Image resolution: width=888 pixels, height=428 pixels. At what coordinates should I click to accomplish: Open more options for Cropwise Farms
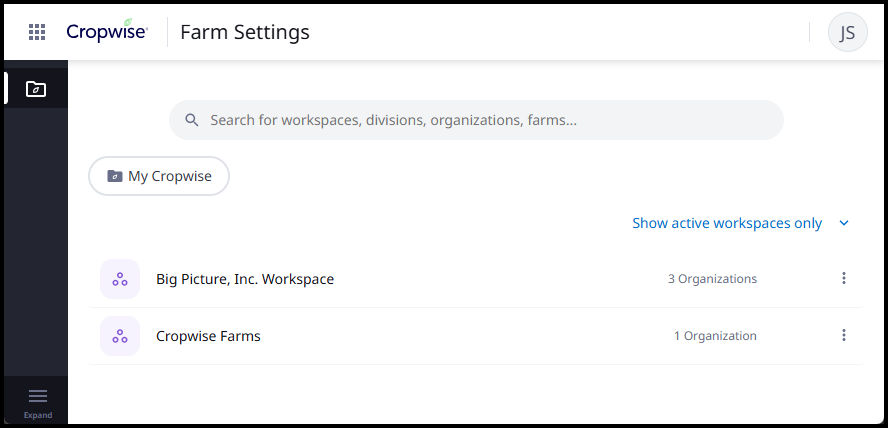pos(844,336)
